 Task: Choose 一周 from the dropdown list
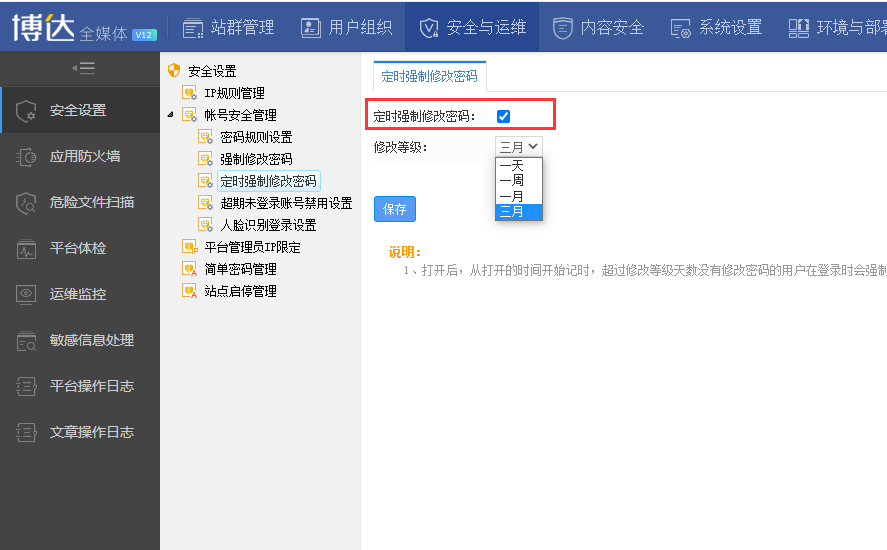coord(512,181)
